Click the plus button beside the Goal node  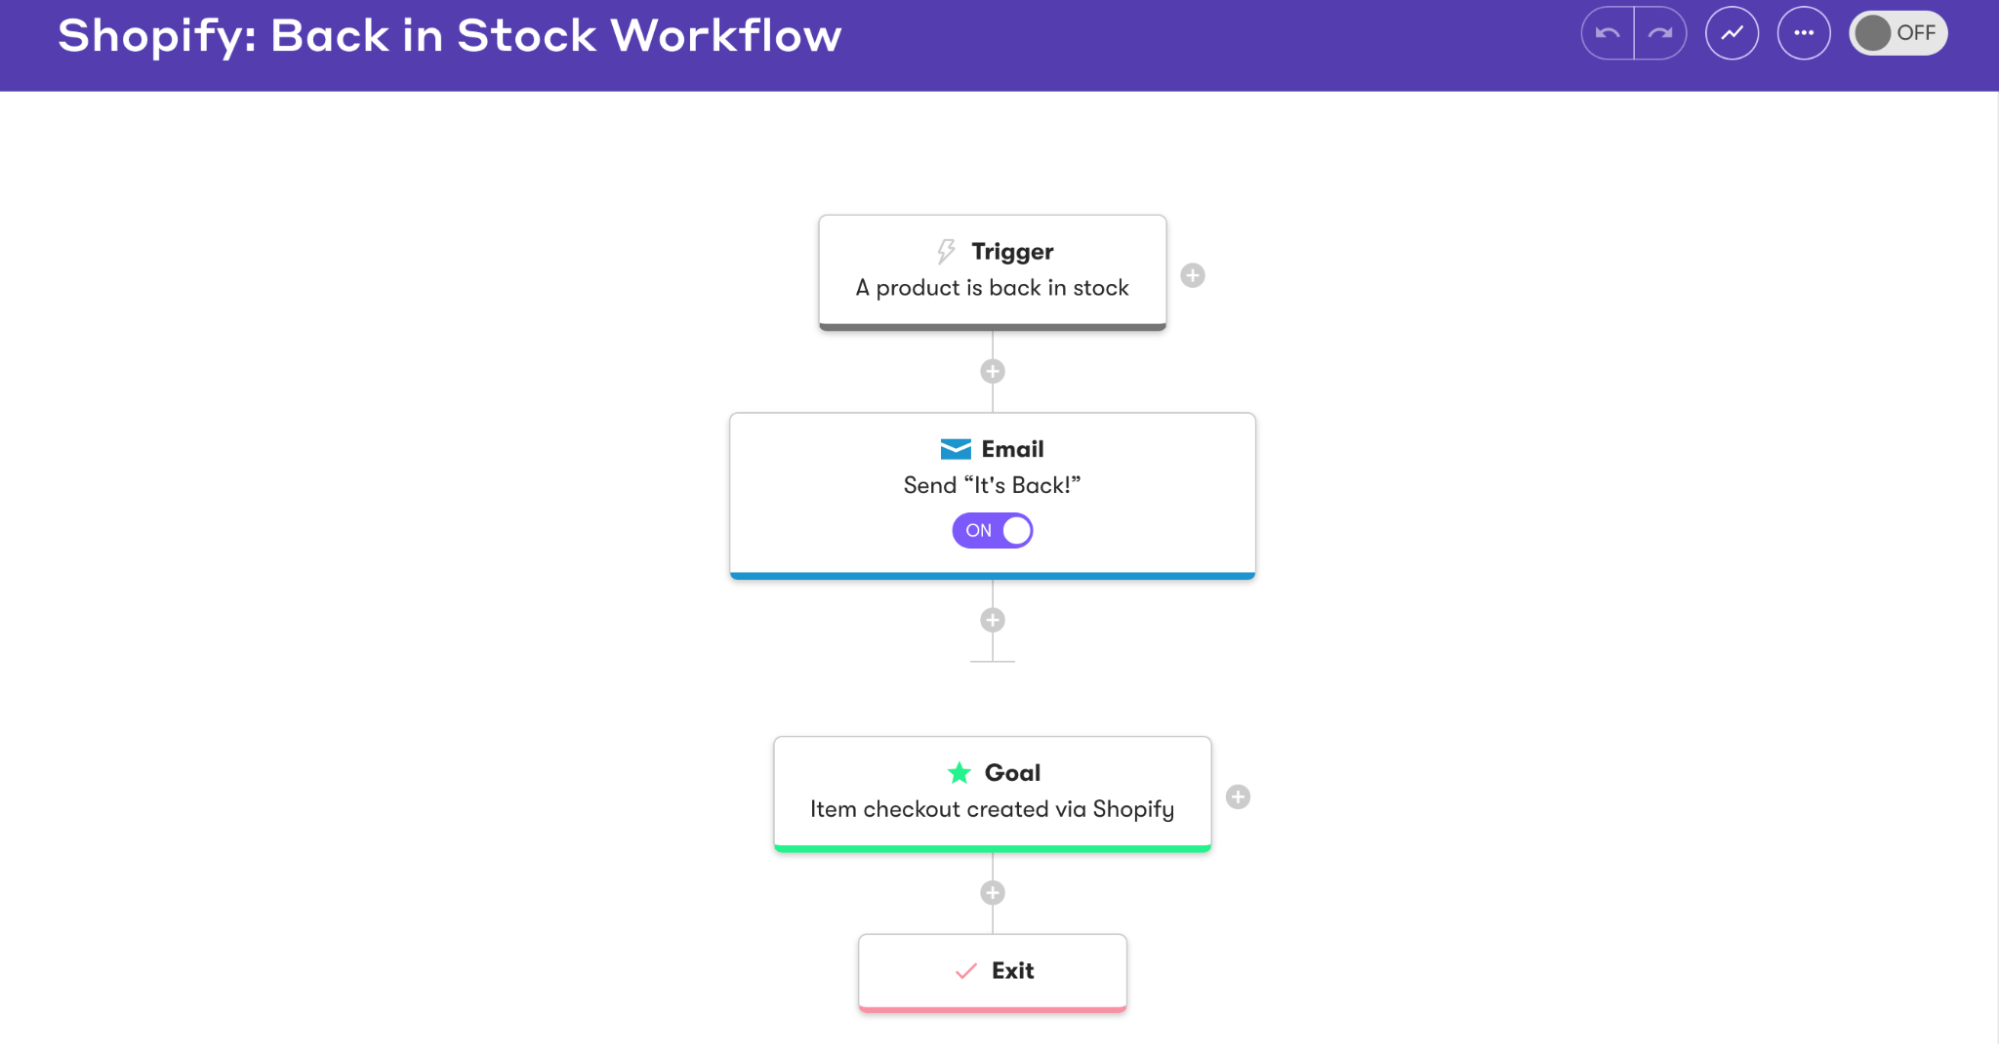[1237, 797]
